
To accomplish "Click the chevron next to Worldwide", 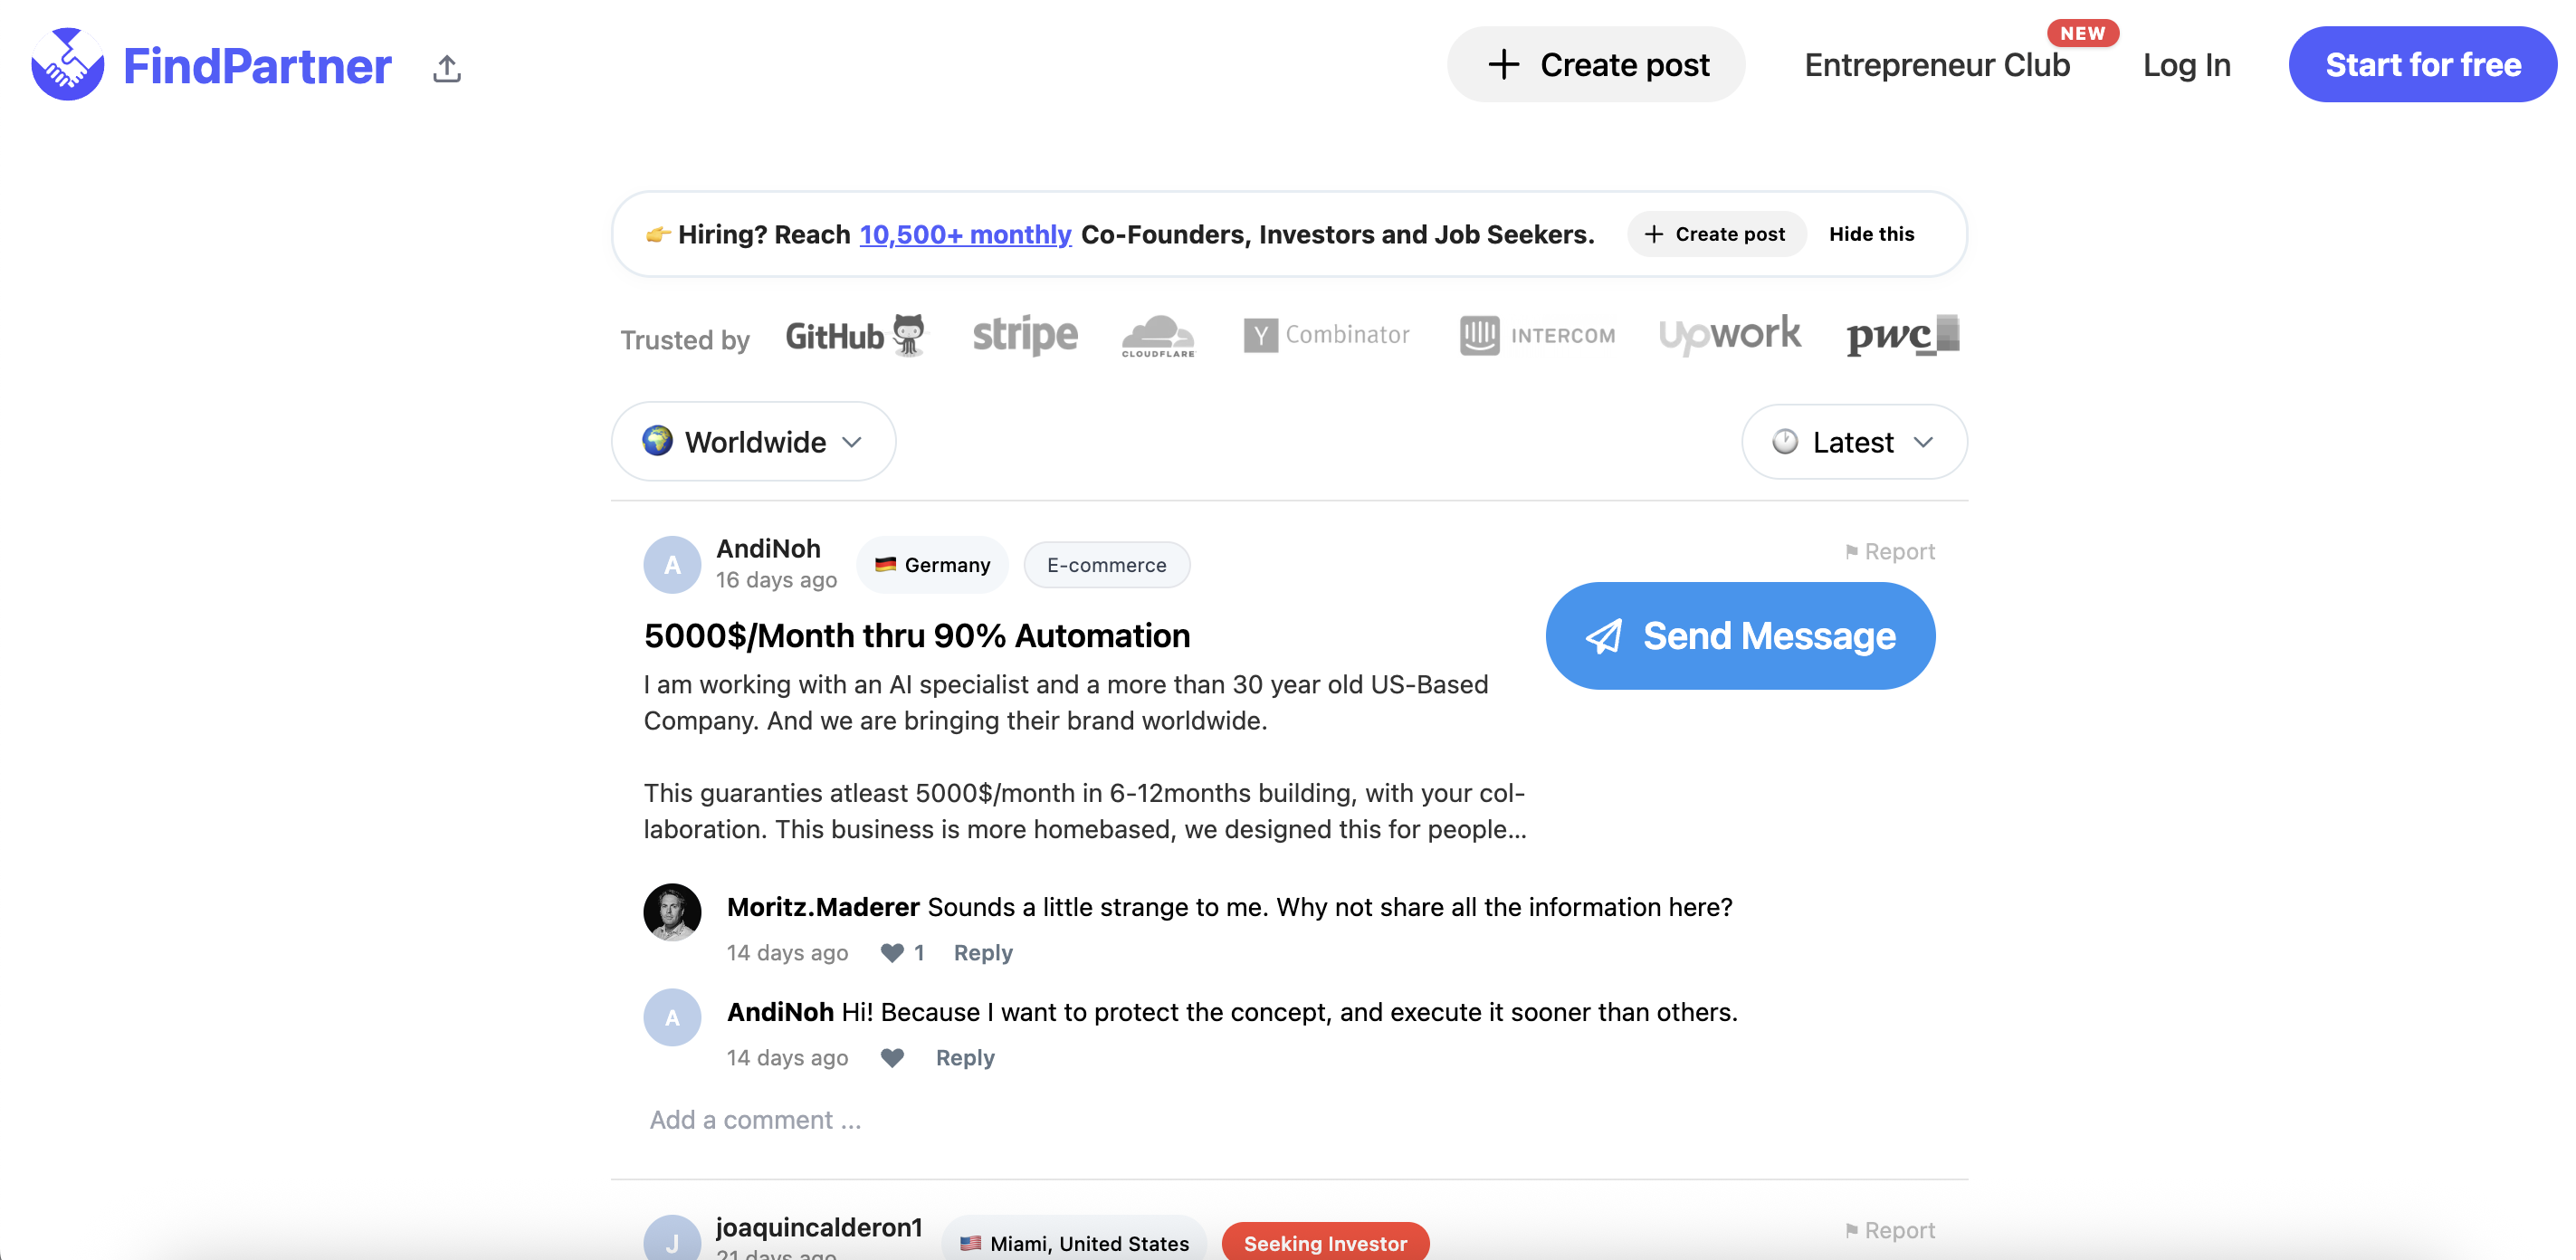I will [852, 442].
